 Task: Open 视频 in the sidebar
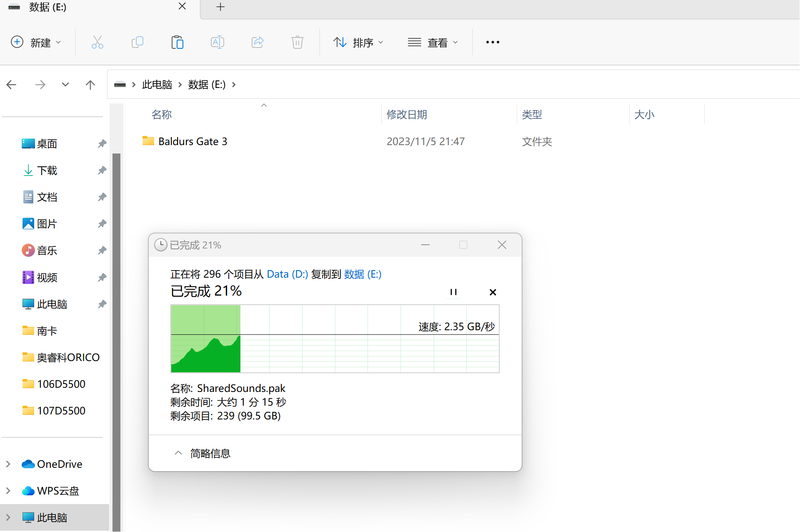(x=40, y=277)
